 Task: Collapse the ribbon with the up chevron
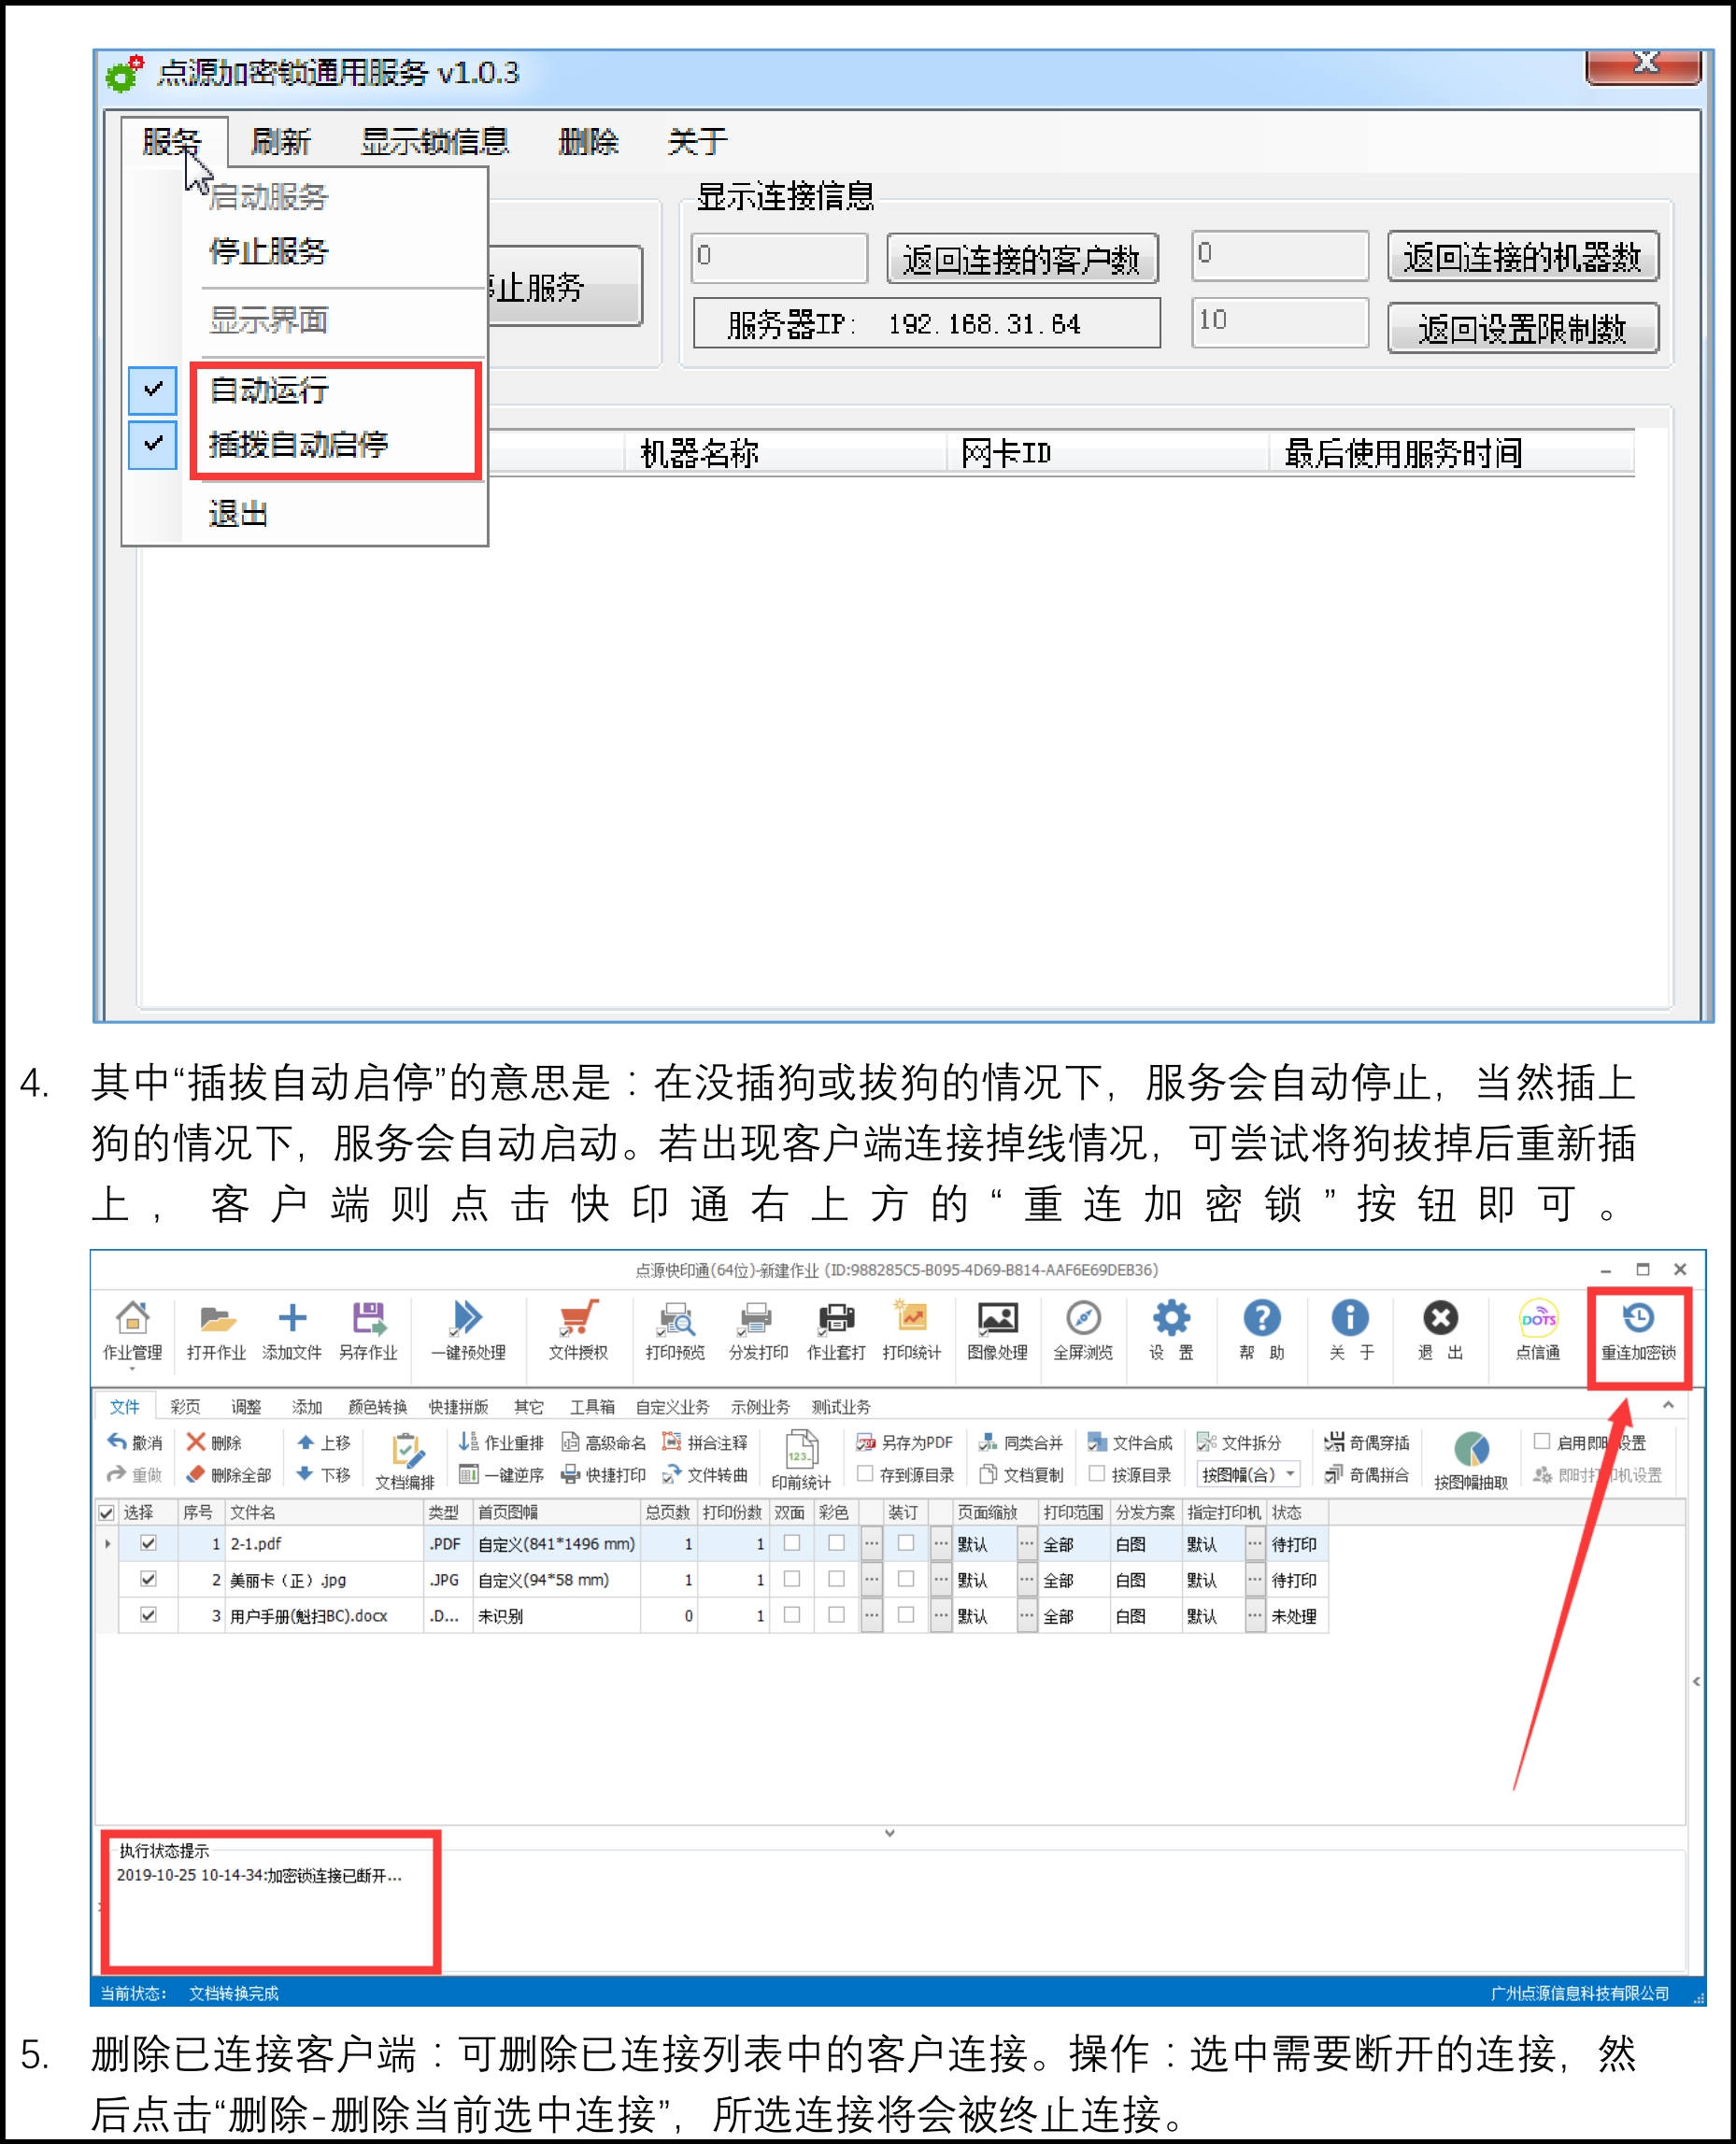(1668, 1405)
